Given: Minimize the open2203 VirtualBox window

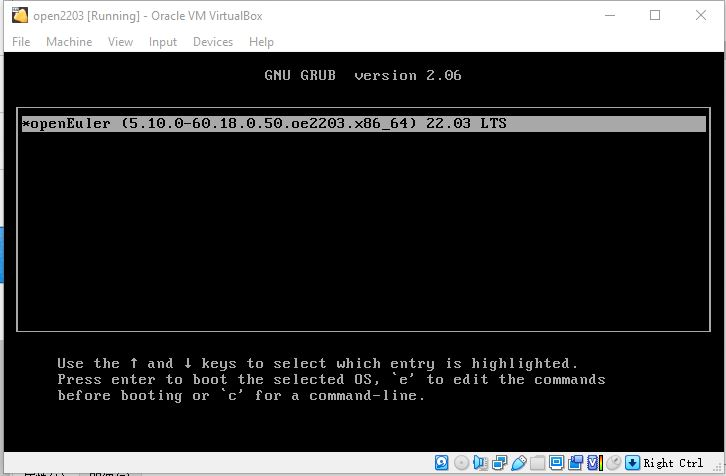Looking at the screenshot, I should coord(610,15).
